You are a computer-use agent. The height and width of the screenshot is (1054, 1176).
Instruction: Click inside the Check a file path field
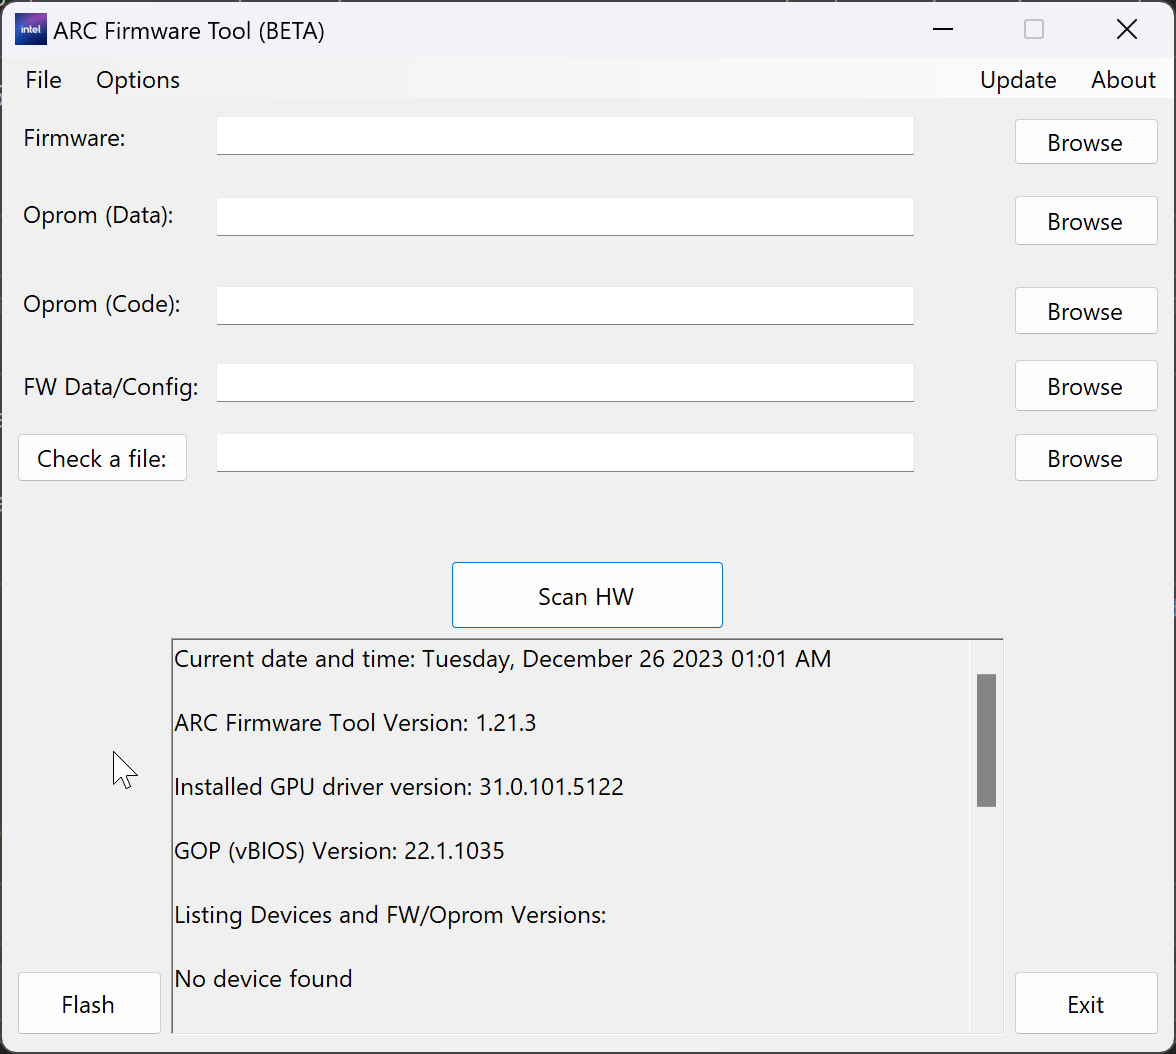tap(565, 453)
